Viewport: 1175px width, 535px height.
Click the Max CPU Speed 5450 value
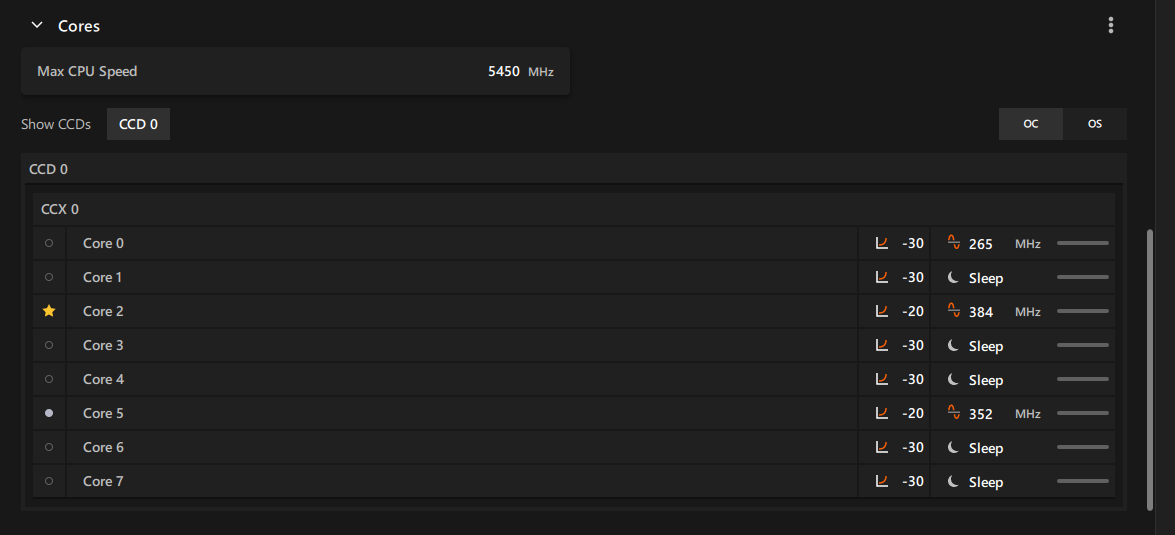pos(504,72)
